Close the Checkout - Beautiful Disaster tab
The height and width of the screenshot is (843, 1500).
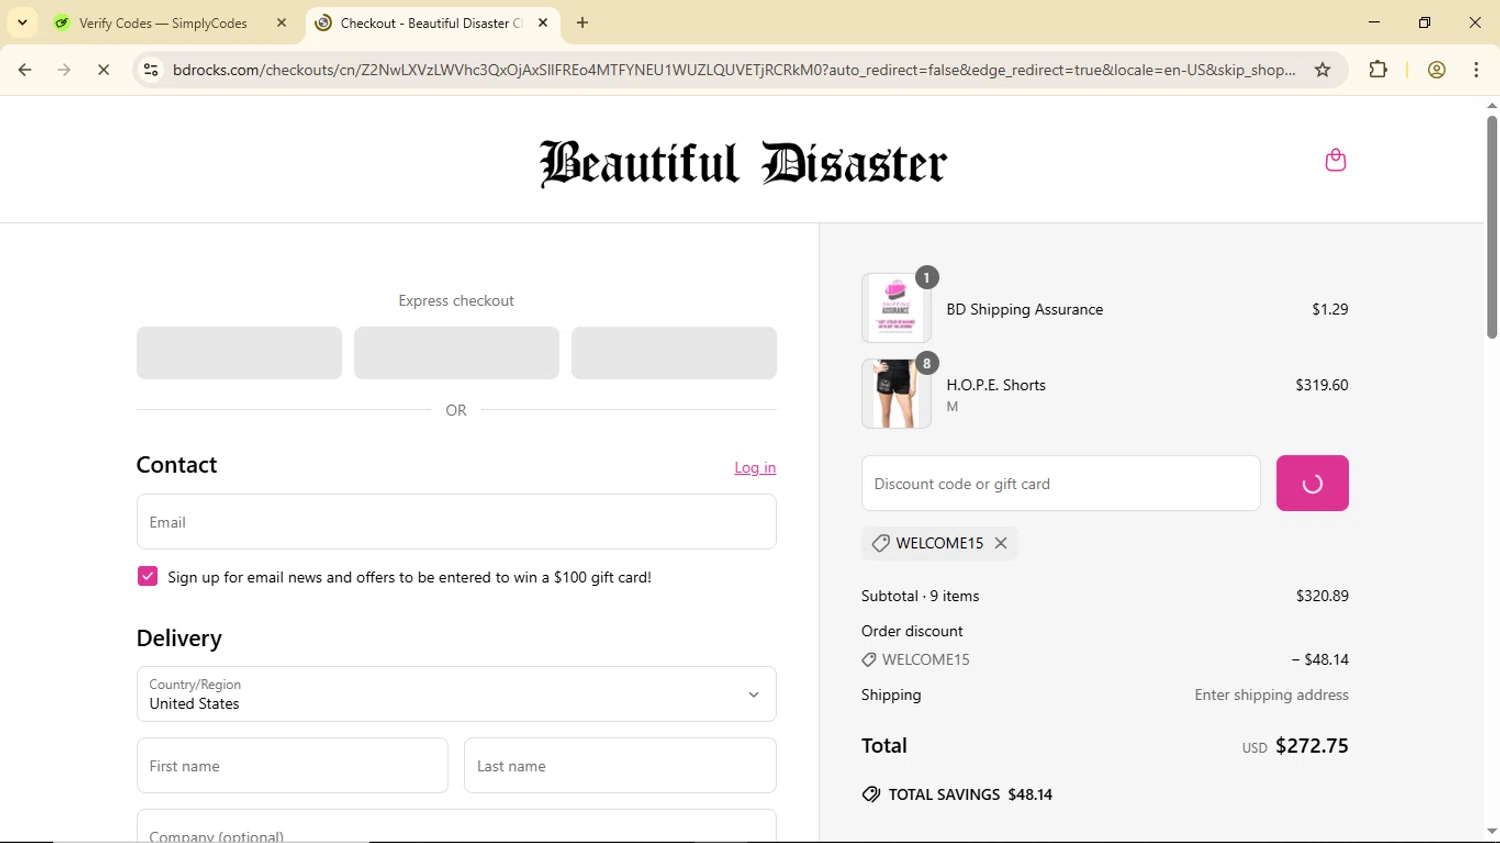click(x=543, y=23)
